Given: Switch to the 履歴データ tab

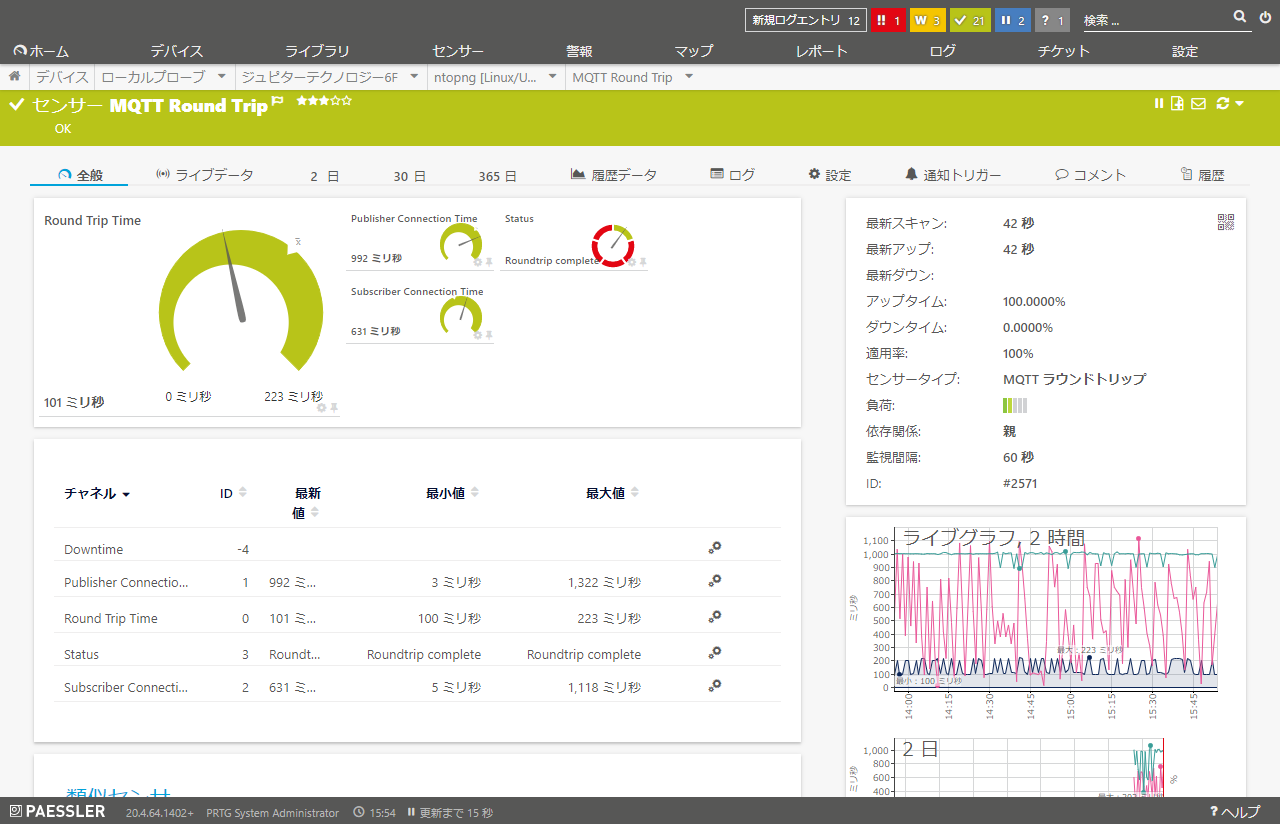Looking at the screenshot, I should (x=614, y=175).
